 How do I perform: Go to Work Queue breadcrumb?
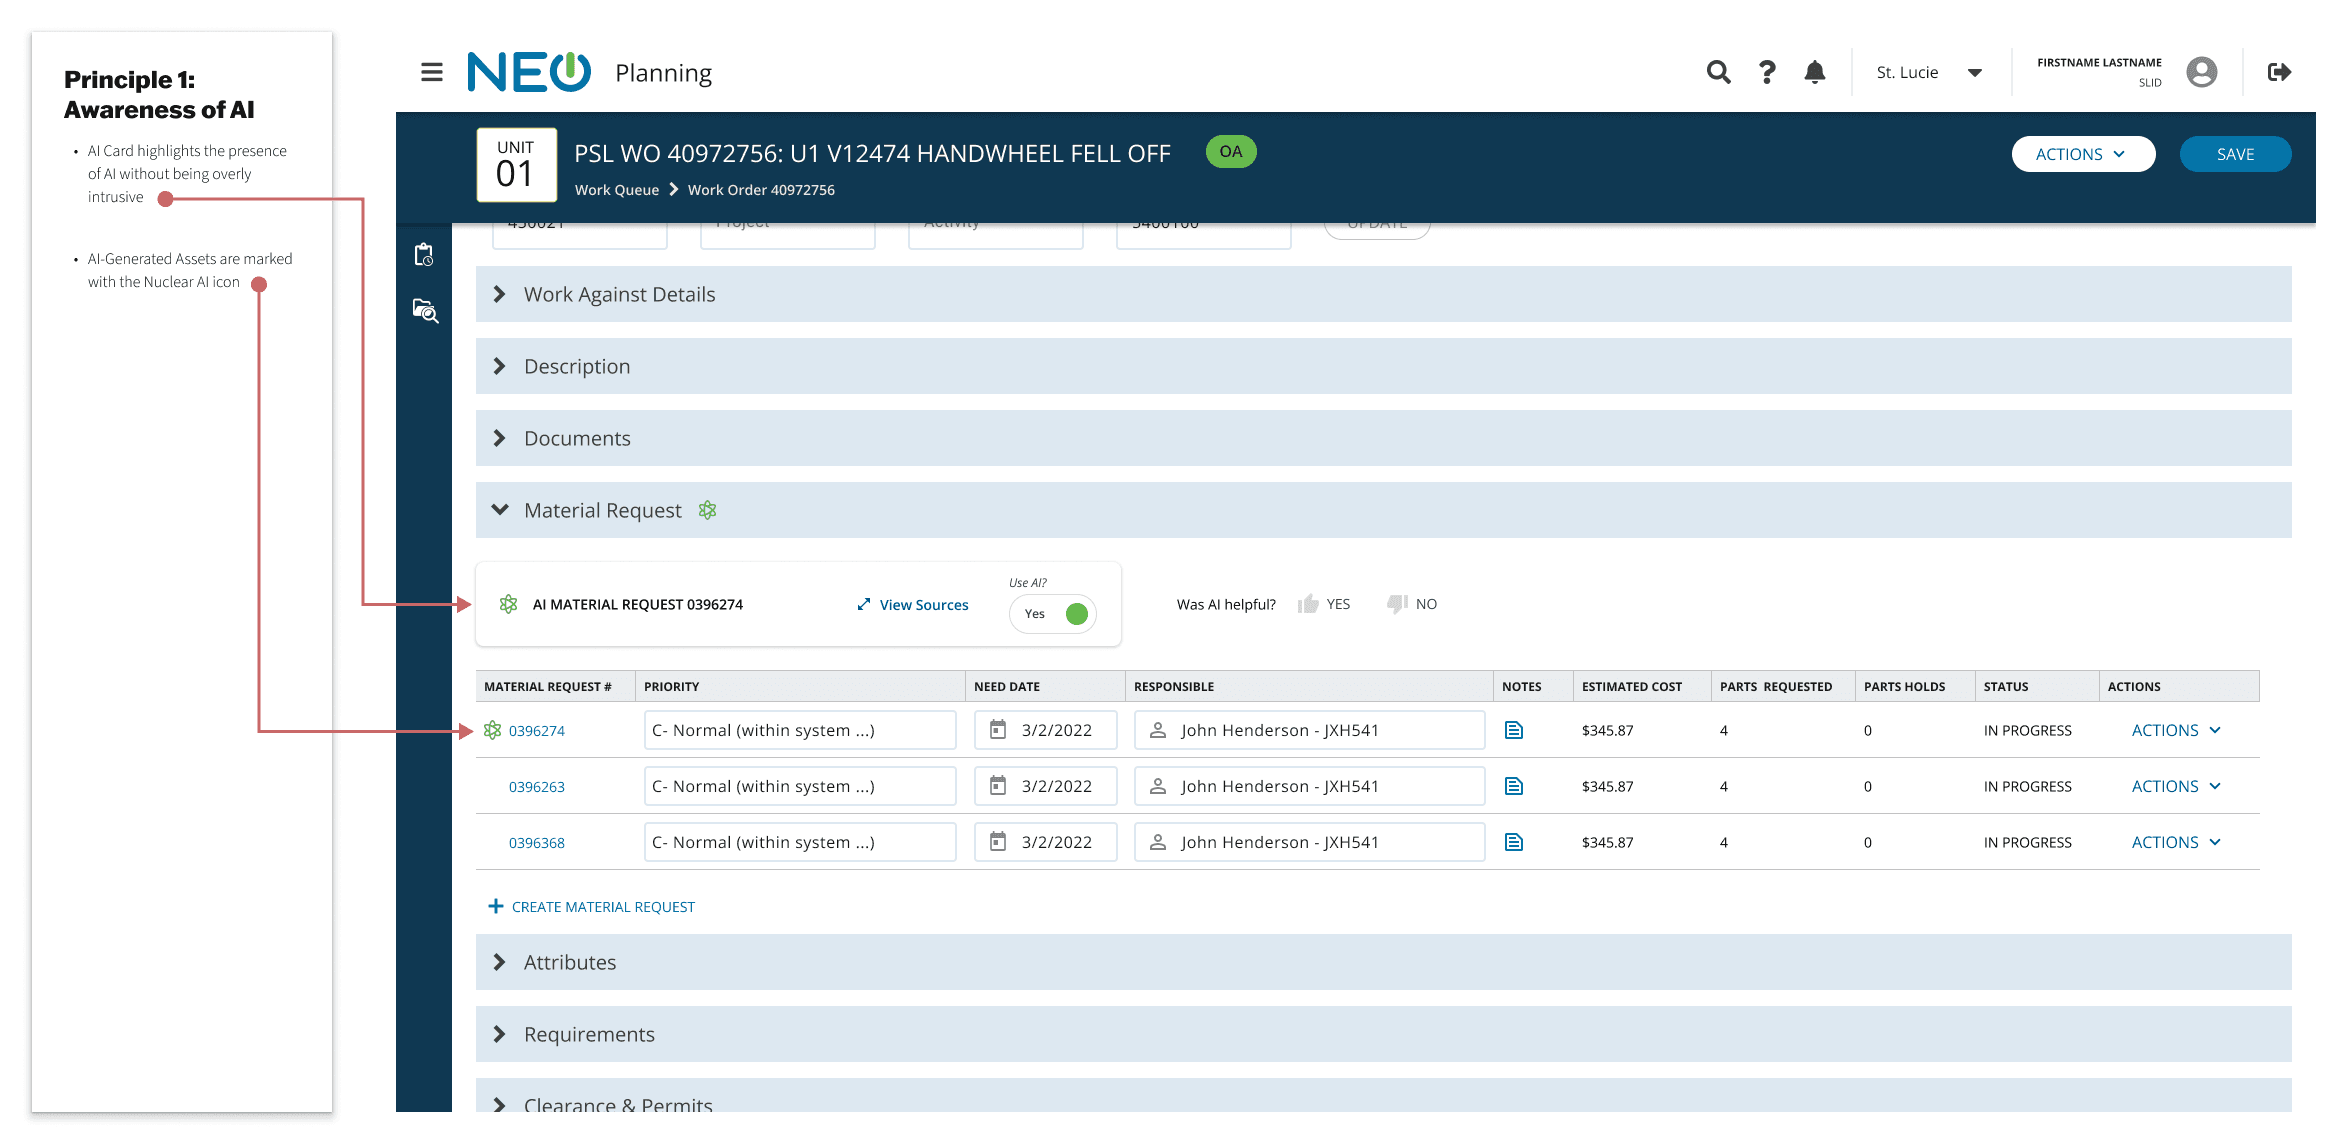(x=616, y=190)
